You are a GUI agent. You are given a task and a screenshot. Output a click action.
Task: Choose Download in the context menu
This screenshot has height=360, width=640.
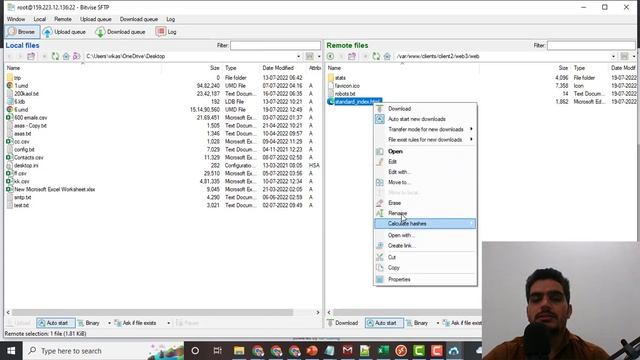pyautogui.click(x=425, y=109)
